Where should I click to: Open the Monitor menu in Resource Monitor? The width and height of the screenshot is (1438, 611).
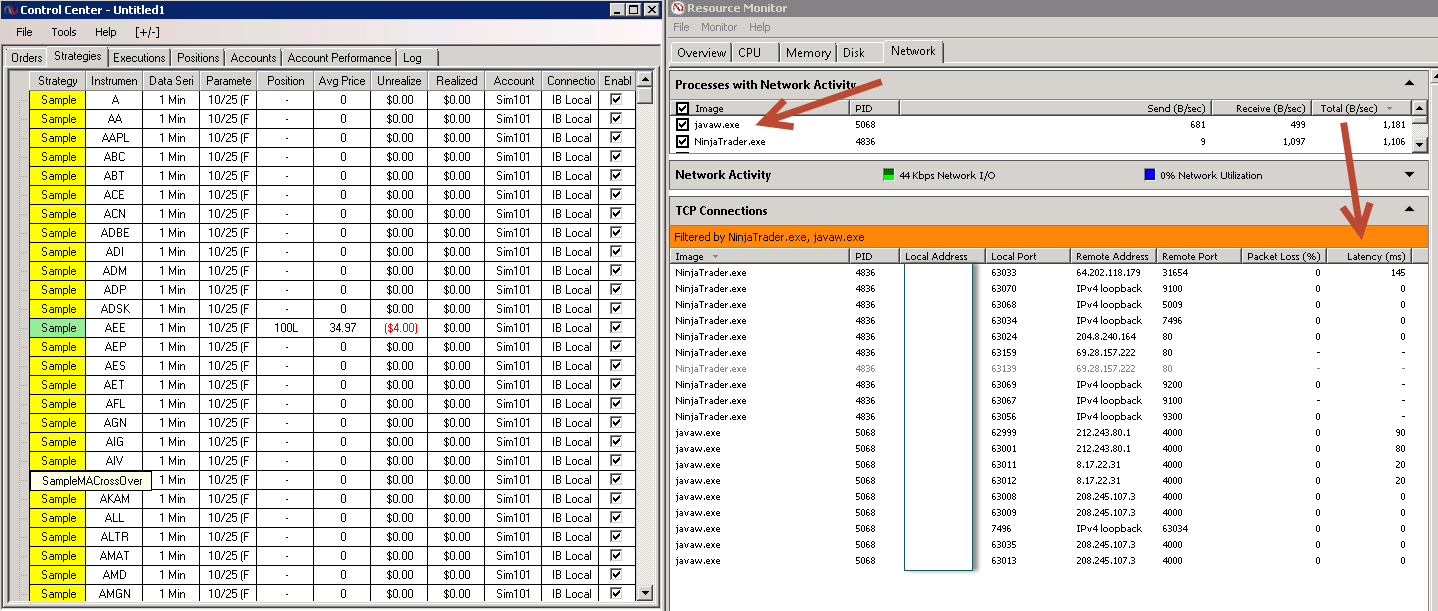pos(719,27)
